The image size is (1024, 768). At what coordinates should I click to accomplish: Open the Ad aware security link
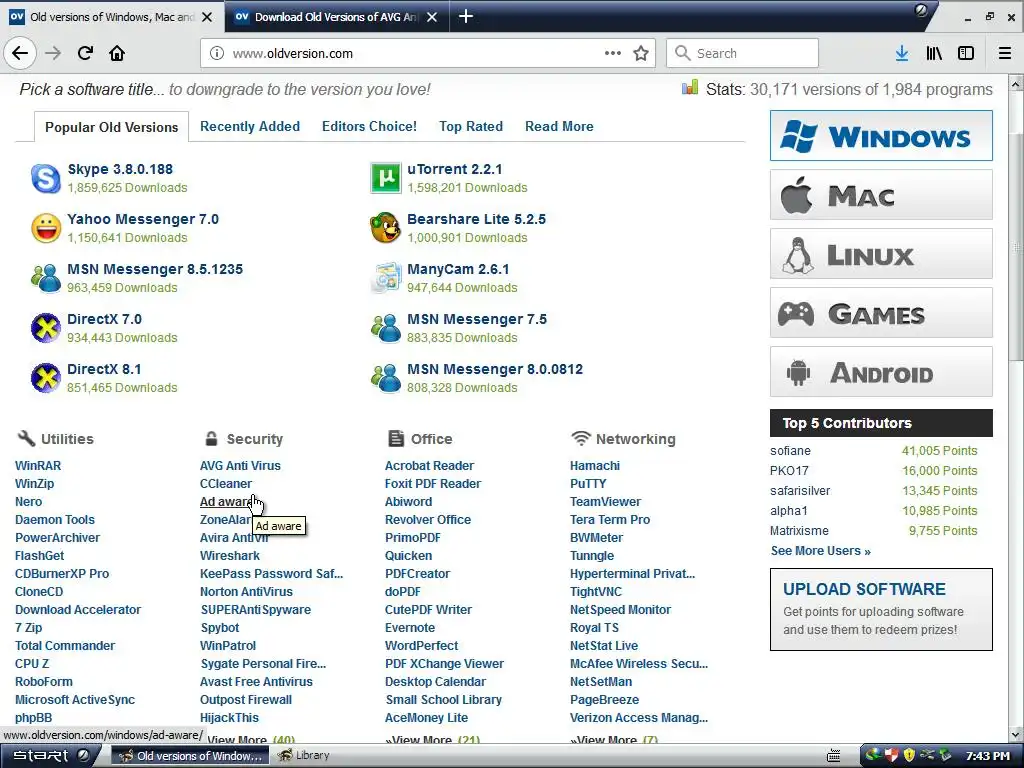(x=226, y=502)
